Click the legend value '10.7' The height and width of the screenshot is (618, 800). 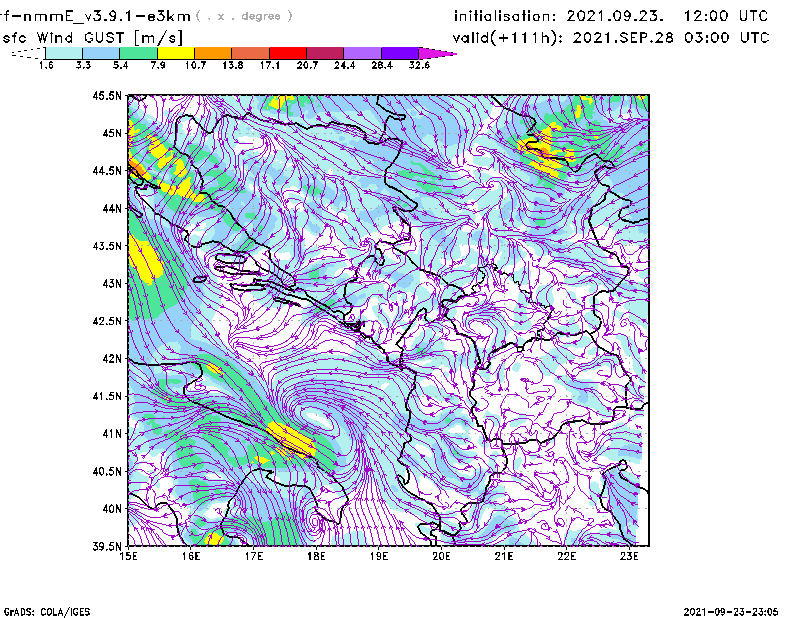coord(195,65)
